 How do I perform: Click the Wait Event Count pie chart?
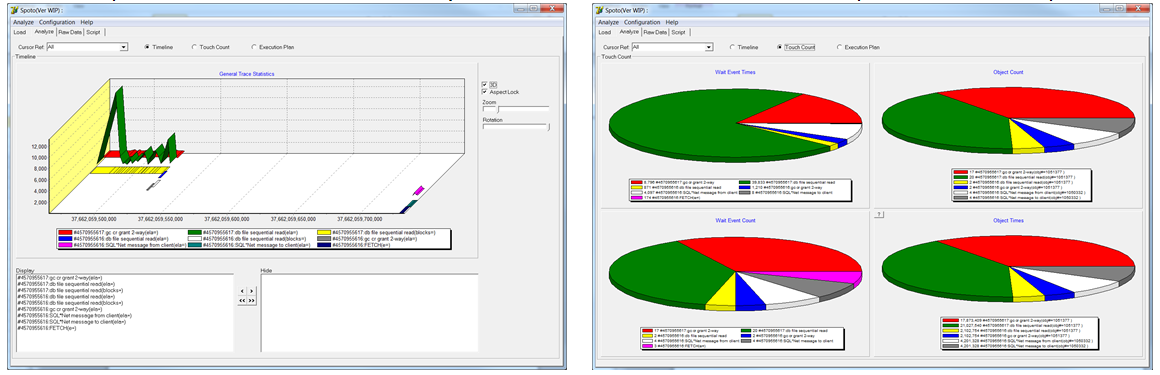click(x=736, y=273)
